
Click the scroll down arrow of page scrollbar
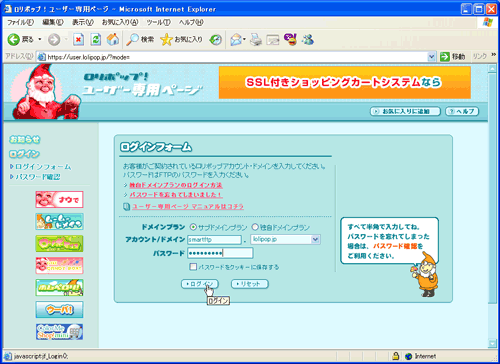[x=492, y=343]
